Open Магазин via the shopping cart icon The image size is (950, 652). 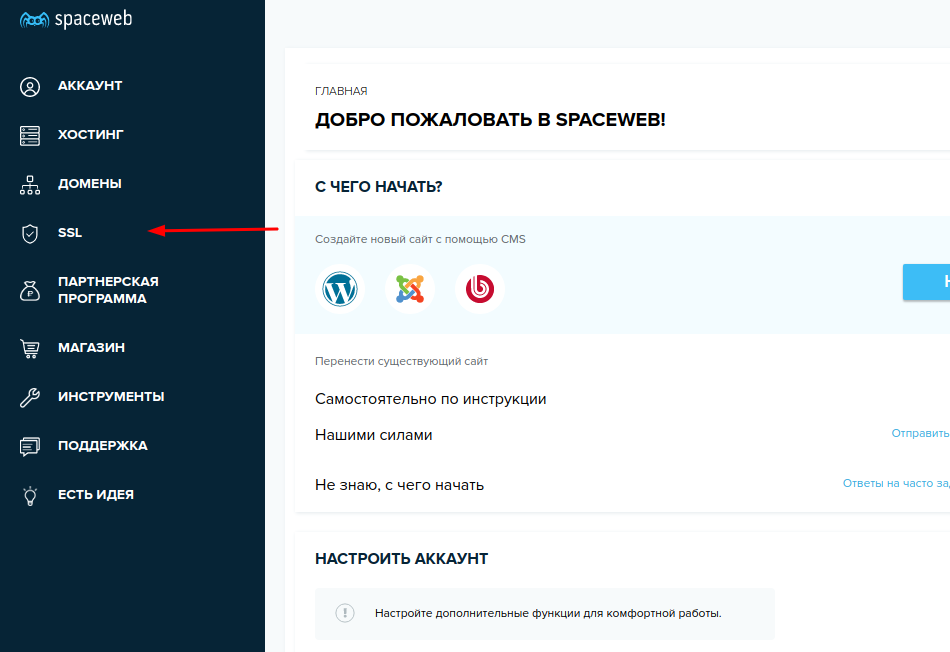[x=29, y=347]
